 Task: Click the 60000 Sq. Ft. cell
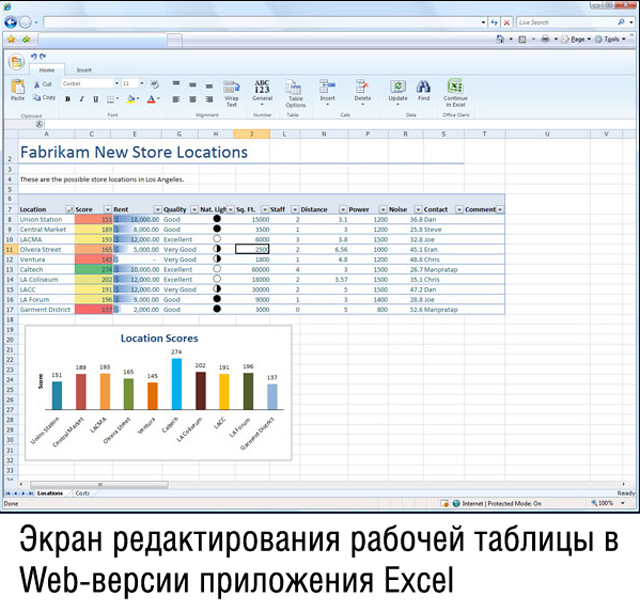point(252,269)
